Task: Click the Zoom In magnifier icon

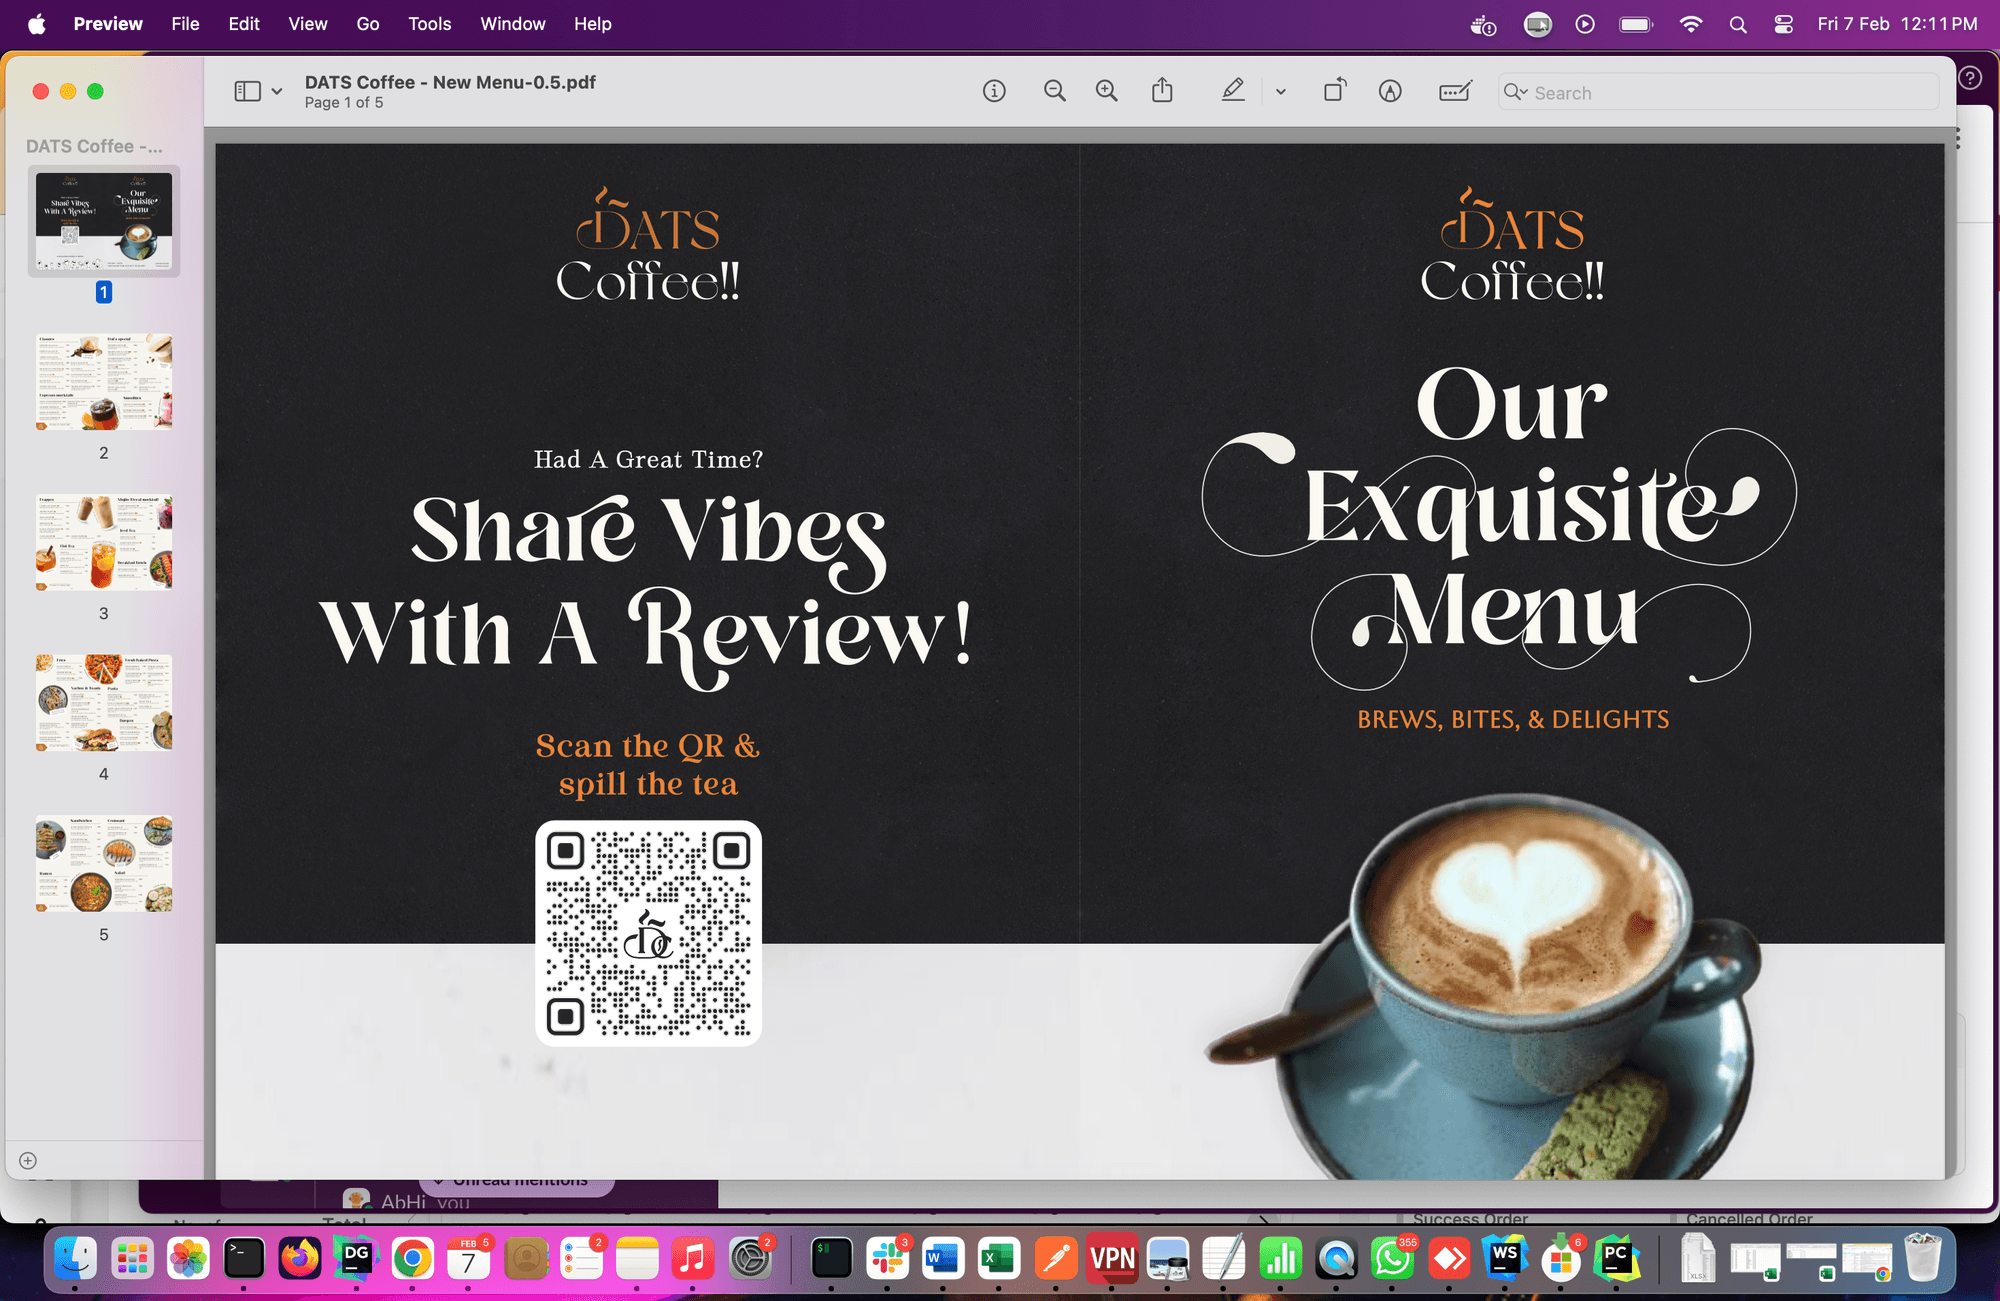Action: click(x=1107, y=92)
